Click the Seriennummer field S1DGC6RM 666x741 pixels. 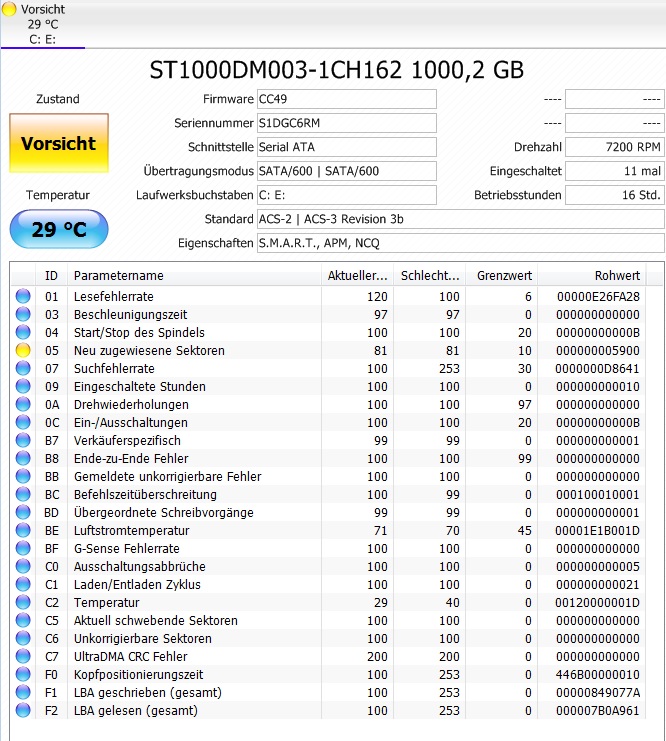click(x=346, y=123)
